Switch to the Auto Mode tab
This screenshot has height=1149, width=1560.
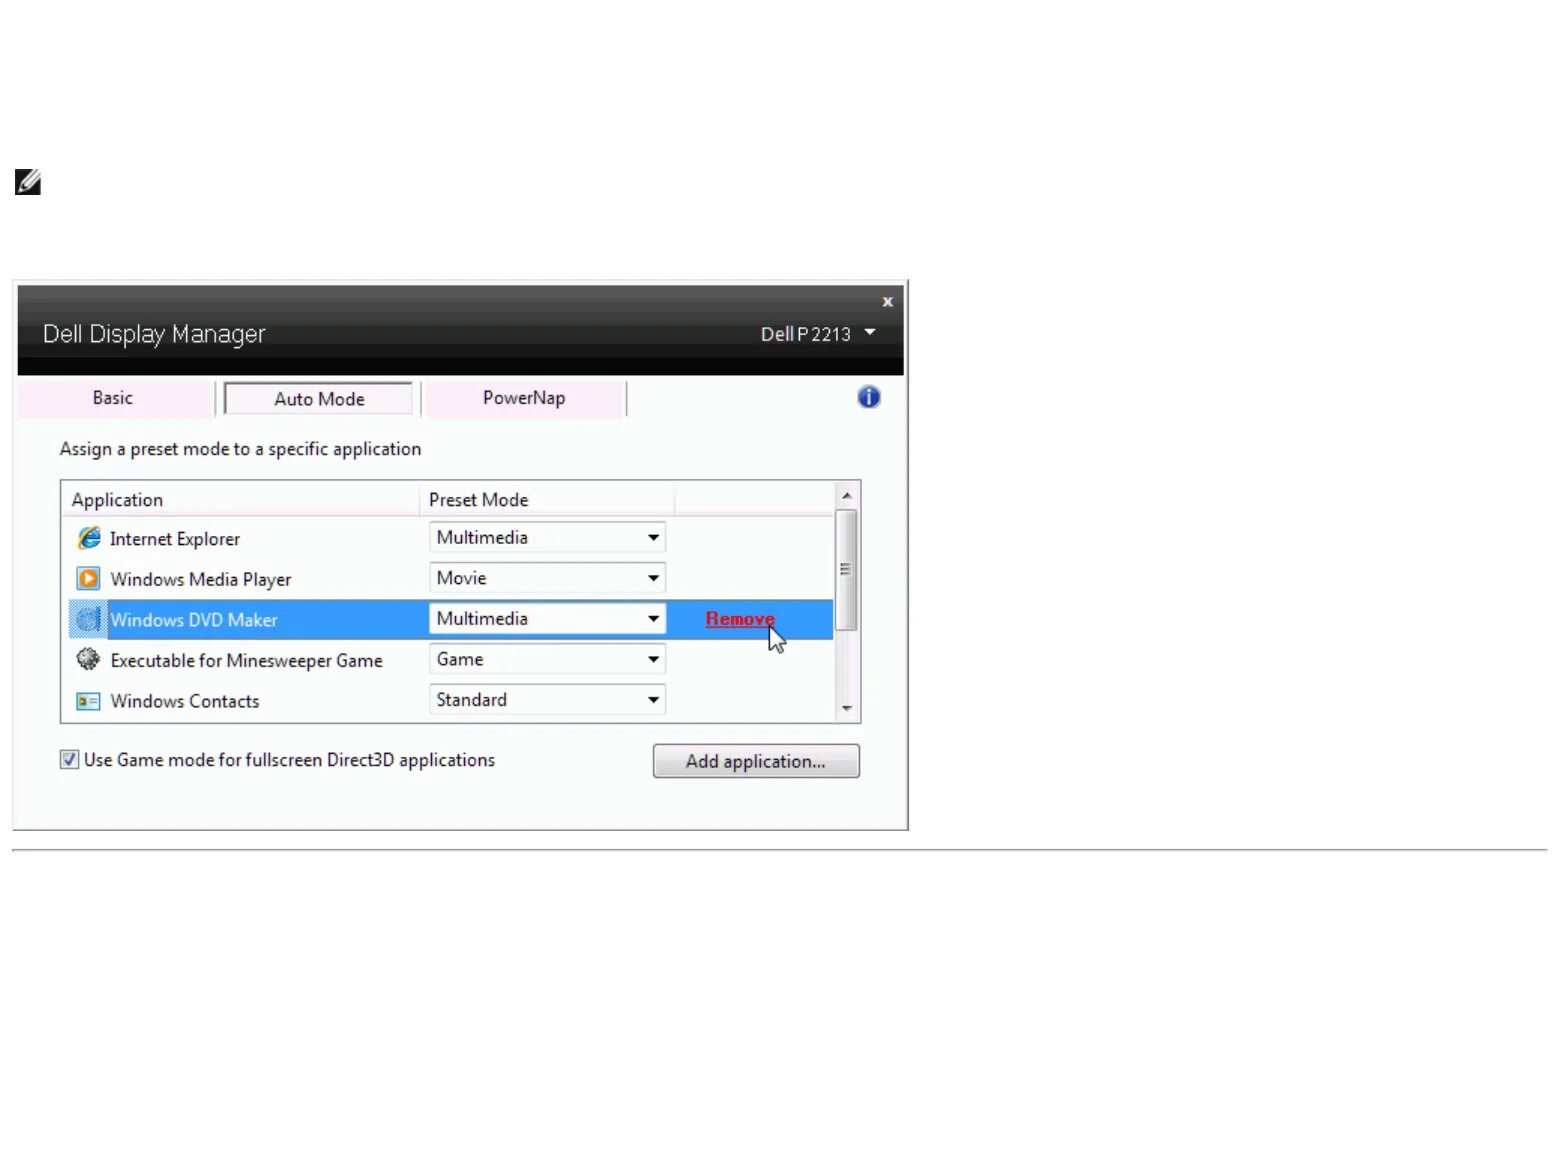coord(319,399)
